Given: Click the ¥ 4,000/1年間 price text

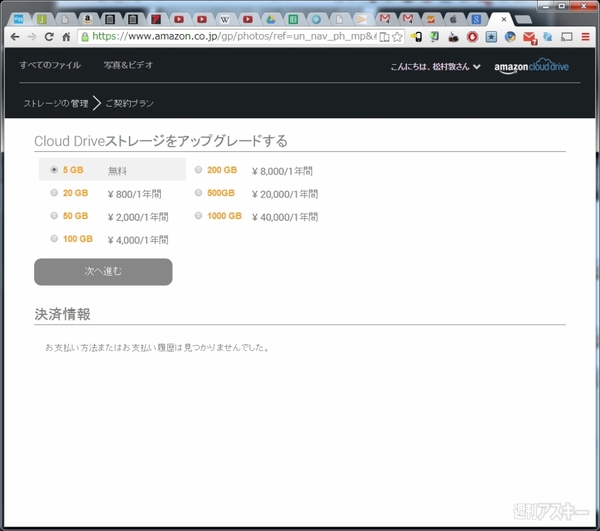Looking at the screenshot, I should pyautogui.click(x=138, y=240).
